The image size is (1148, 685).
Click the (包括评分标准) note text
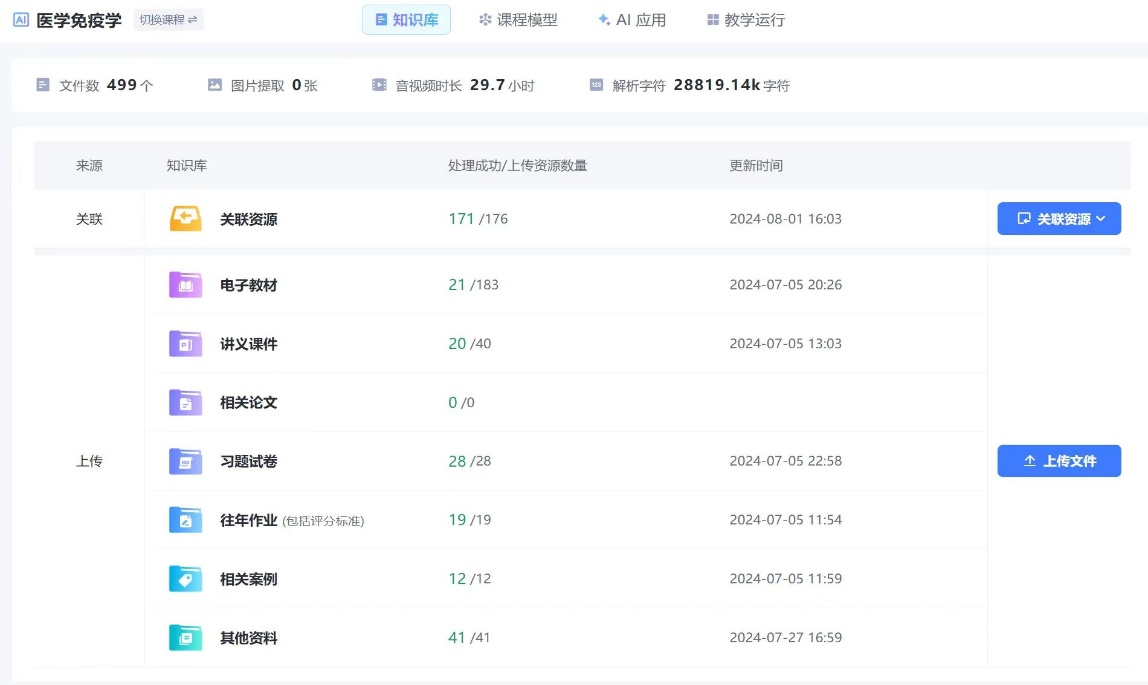(x=323, y=521)
